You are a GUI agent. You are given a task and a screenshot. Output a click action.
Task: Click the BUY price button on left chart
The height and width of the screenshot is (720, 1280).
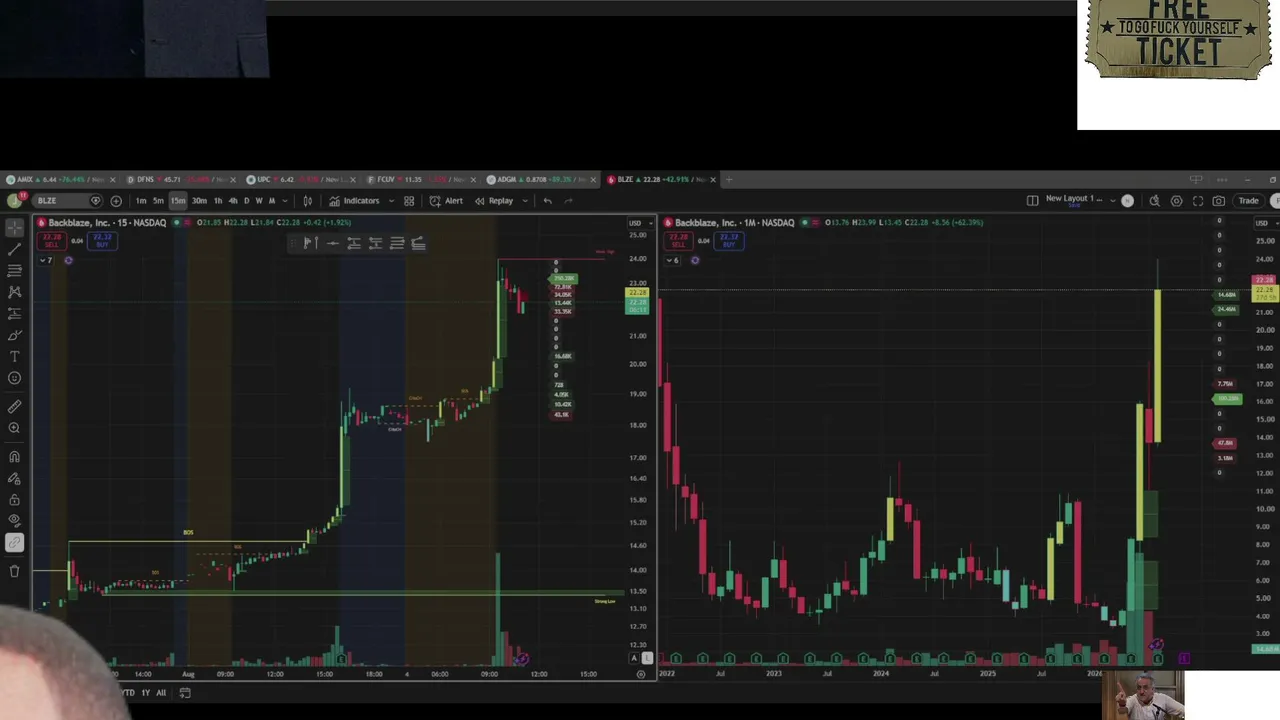click(101, 241)
